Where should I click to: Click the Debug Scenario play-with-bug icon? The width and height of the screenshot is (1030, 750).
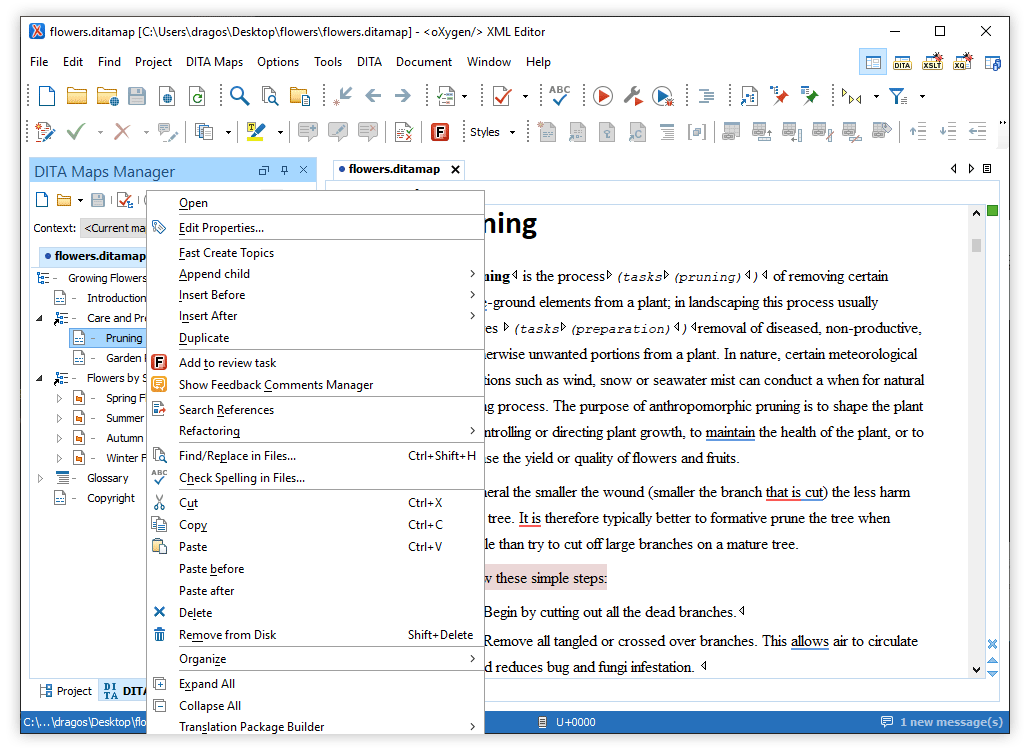click(x=663, y=97)
